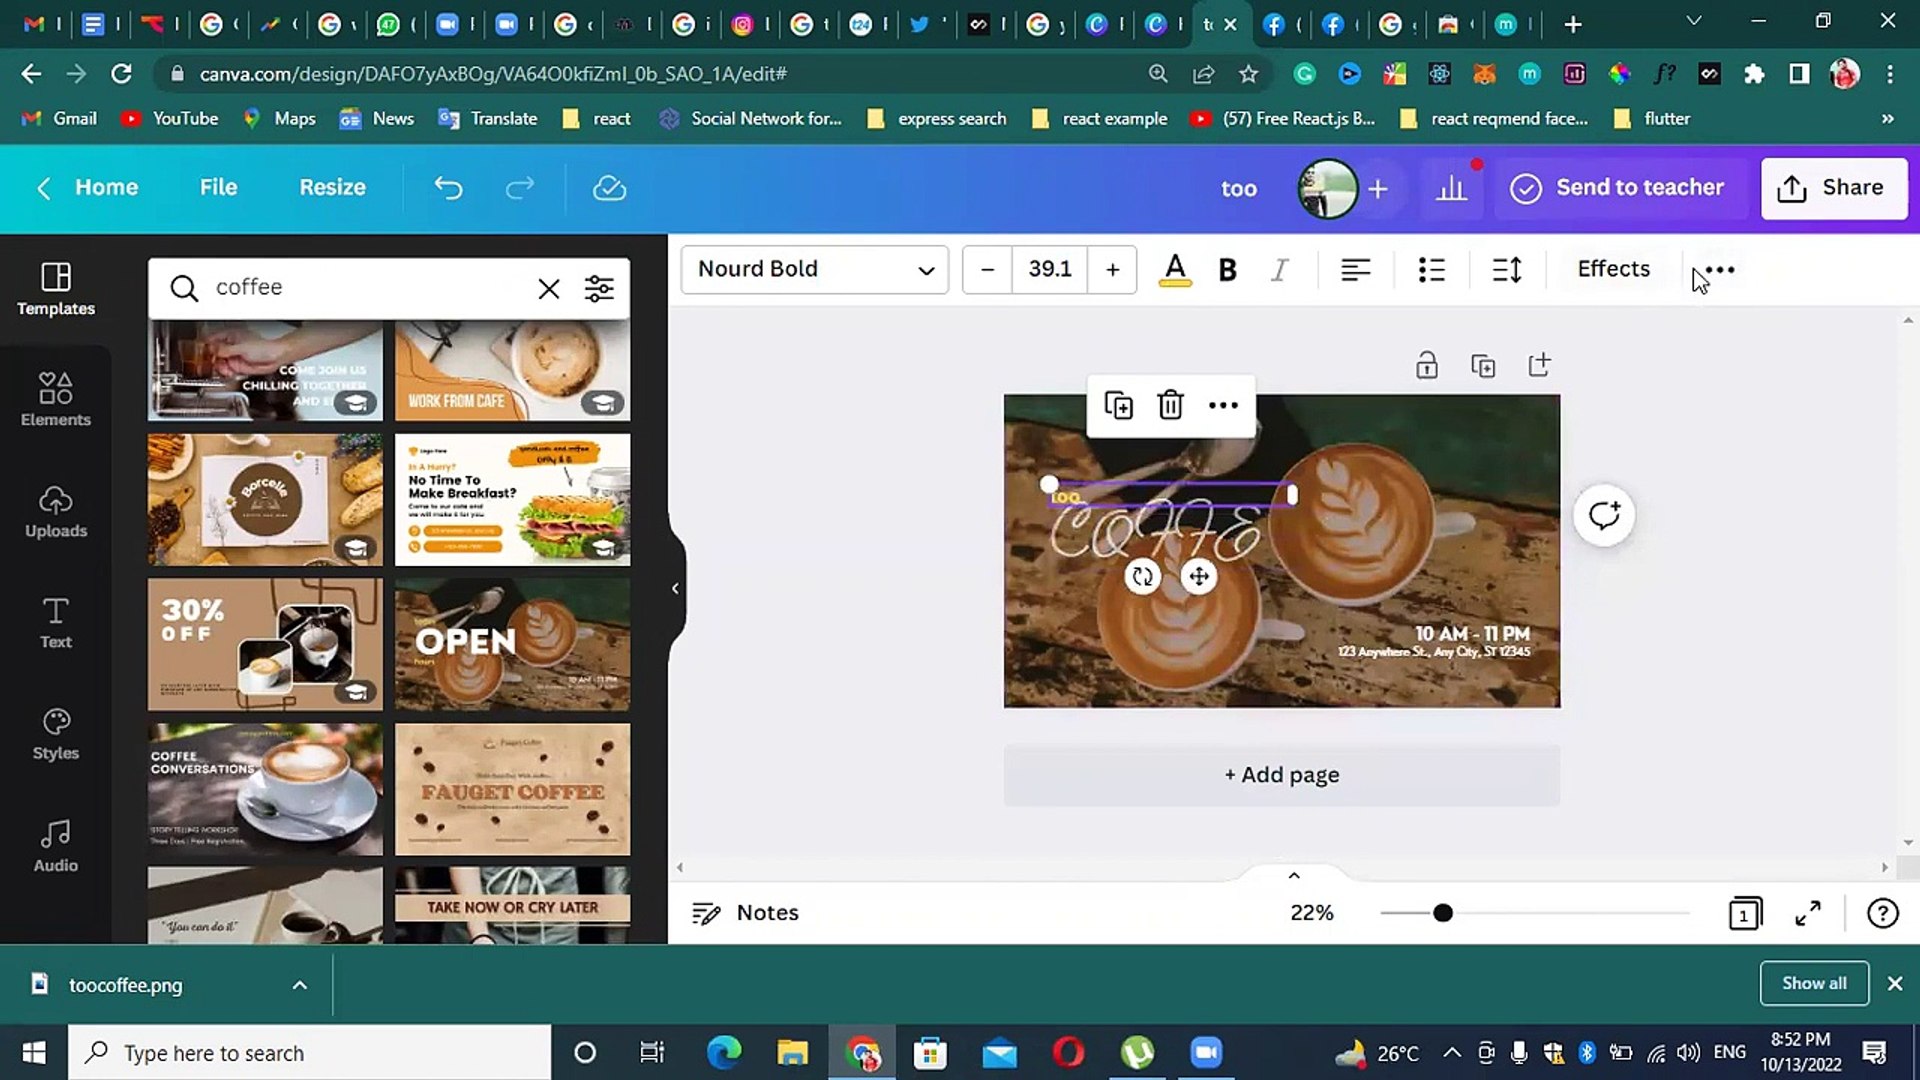The width and height of the screenshot is (1920, 1080).
Task: Open the Effects panel
Action: [1613, 269]
